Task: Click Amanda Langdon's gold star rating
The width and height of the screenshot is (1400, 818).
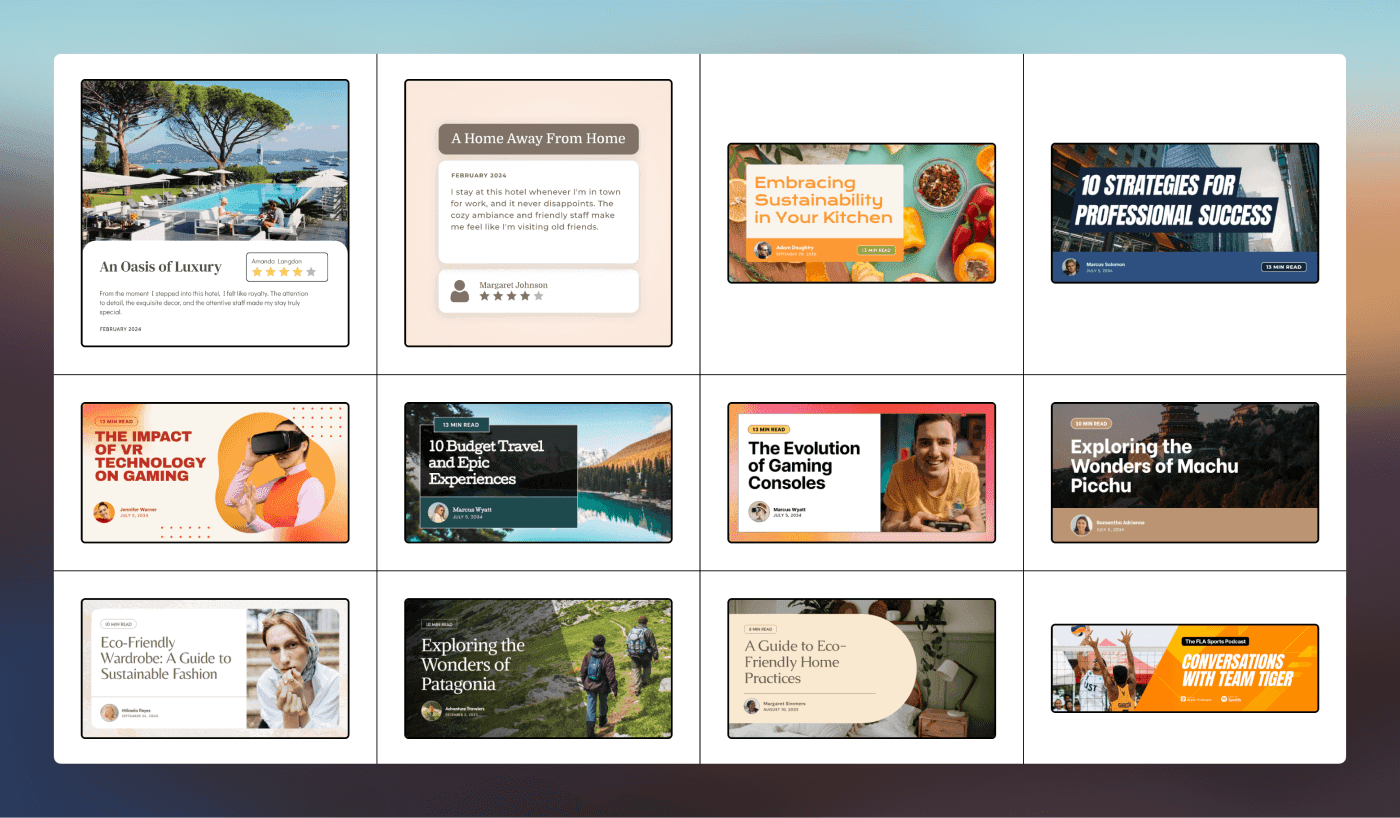Action: point(284,271)
